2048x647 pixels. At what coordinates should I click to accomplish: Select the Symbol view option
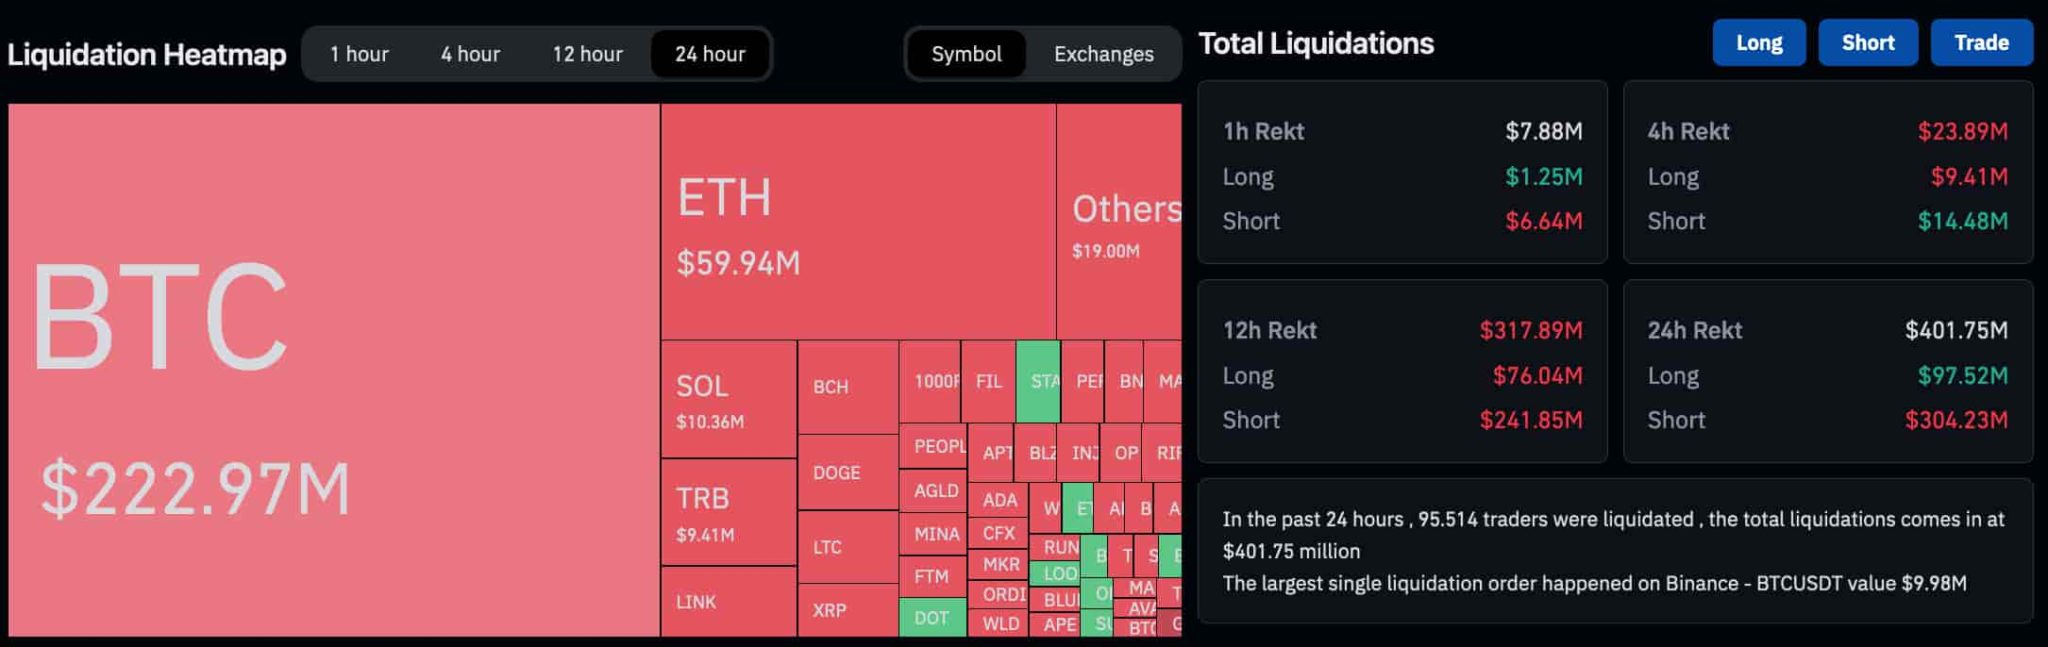click(x=966, y=54)
